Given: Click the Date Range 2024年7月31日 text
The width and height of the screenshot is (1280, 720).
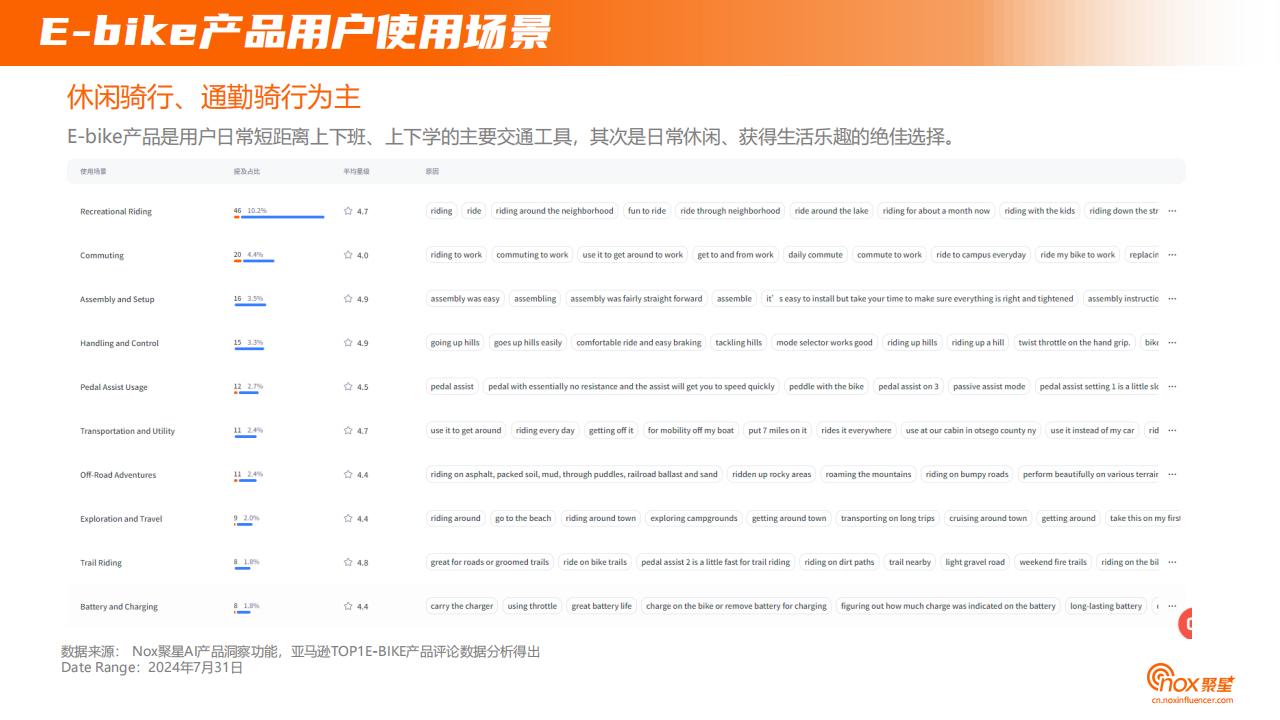Looking at the screenshot, I should 152,668.
